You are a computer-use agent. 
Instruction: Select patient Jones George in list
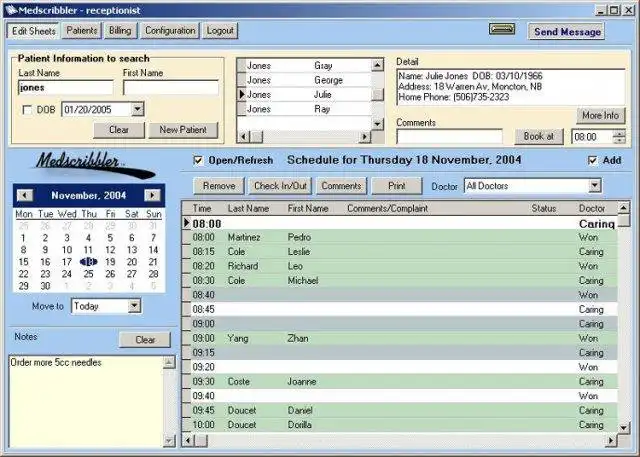(304, 80)
